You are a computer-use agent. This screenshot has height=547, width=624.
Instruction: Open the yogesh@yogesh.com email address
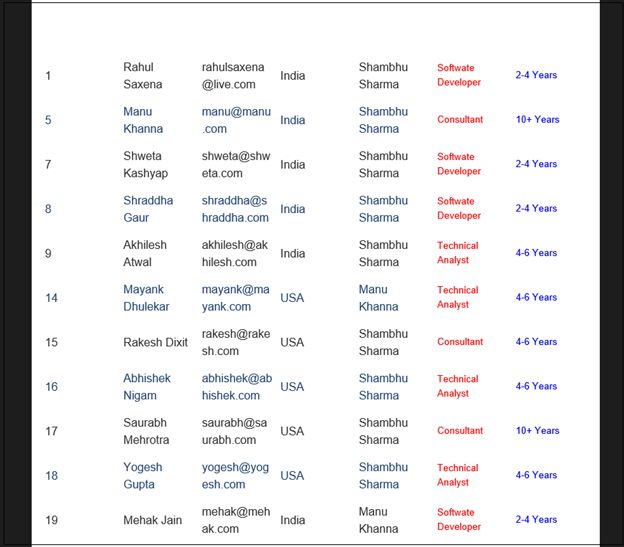click(236, 475)
